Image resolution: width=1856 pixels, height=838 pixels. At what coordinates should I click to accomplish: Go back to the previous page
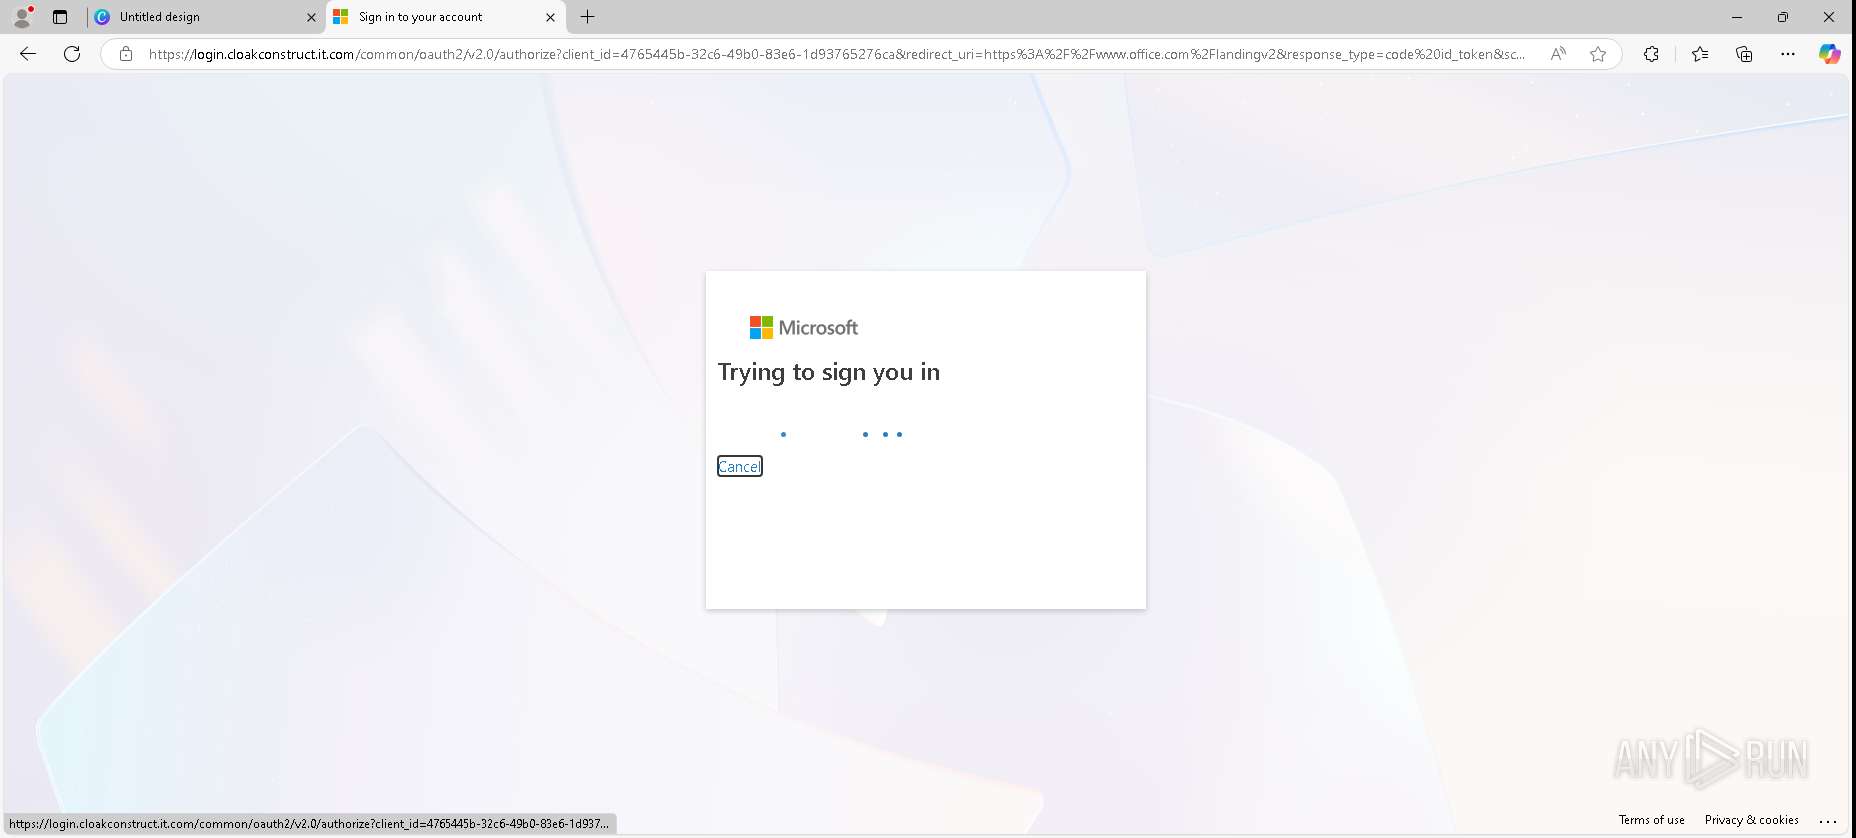point(28,54)
